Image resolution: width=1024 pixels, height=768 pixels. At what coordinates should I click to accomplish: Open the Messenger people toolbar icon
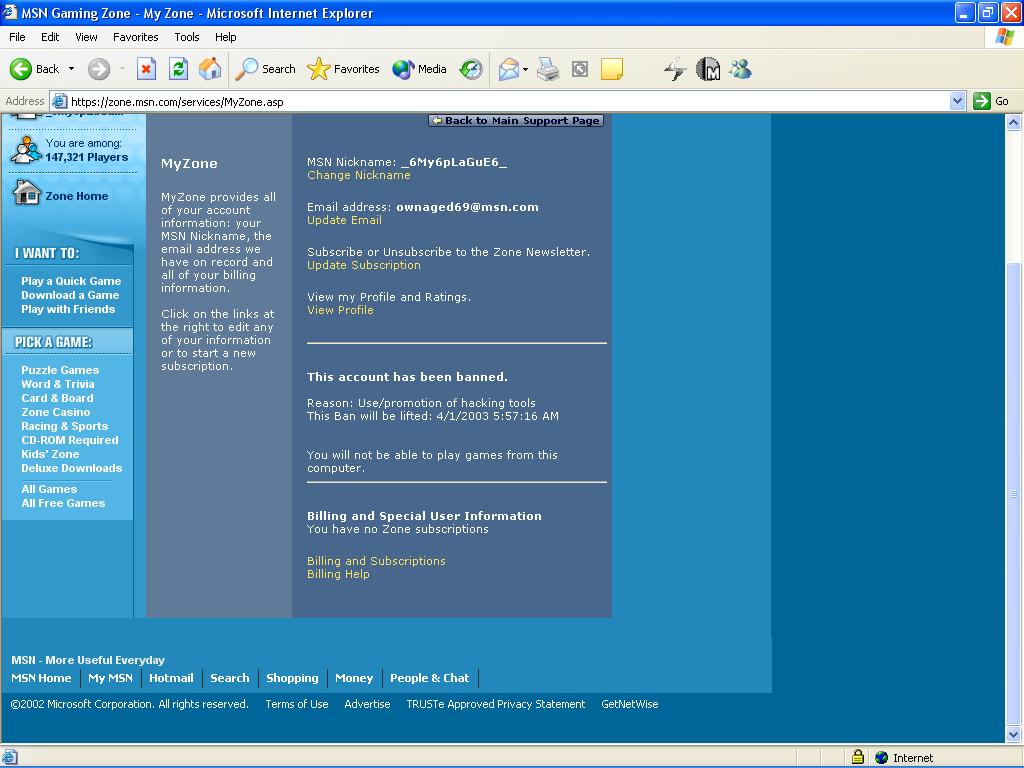741,69
